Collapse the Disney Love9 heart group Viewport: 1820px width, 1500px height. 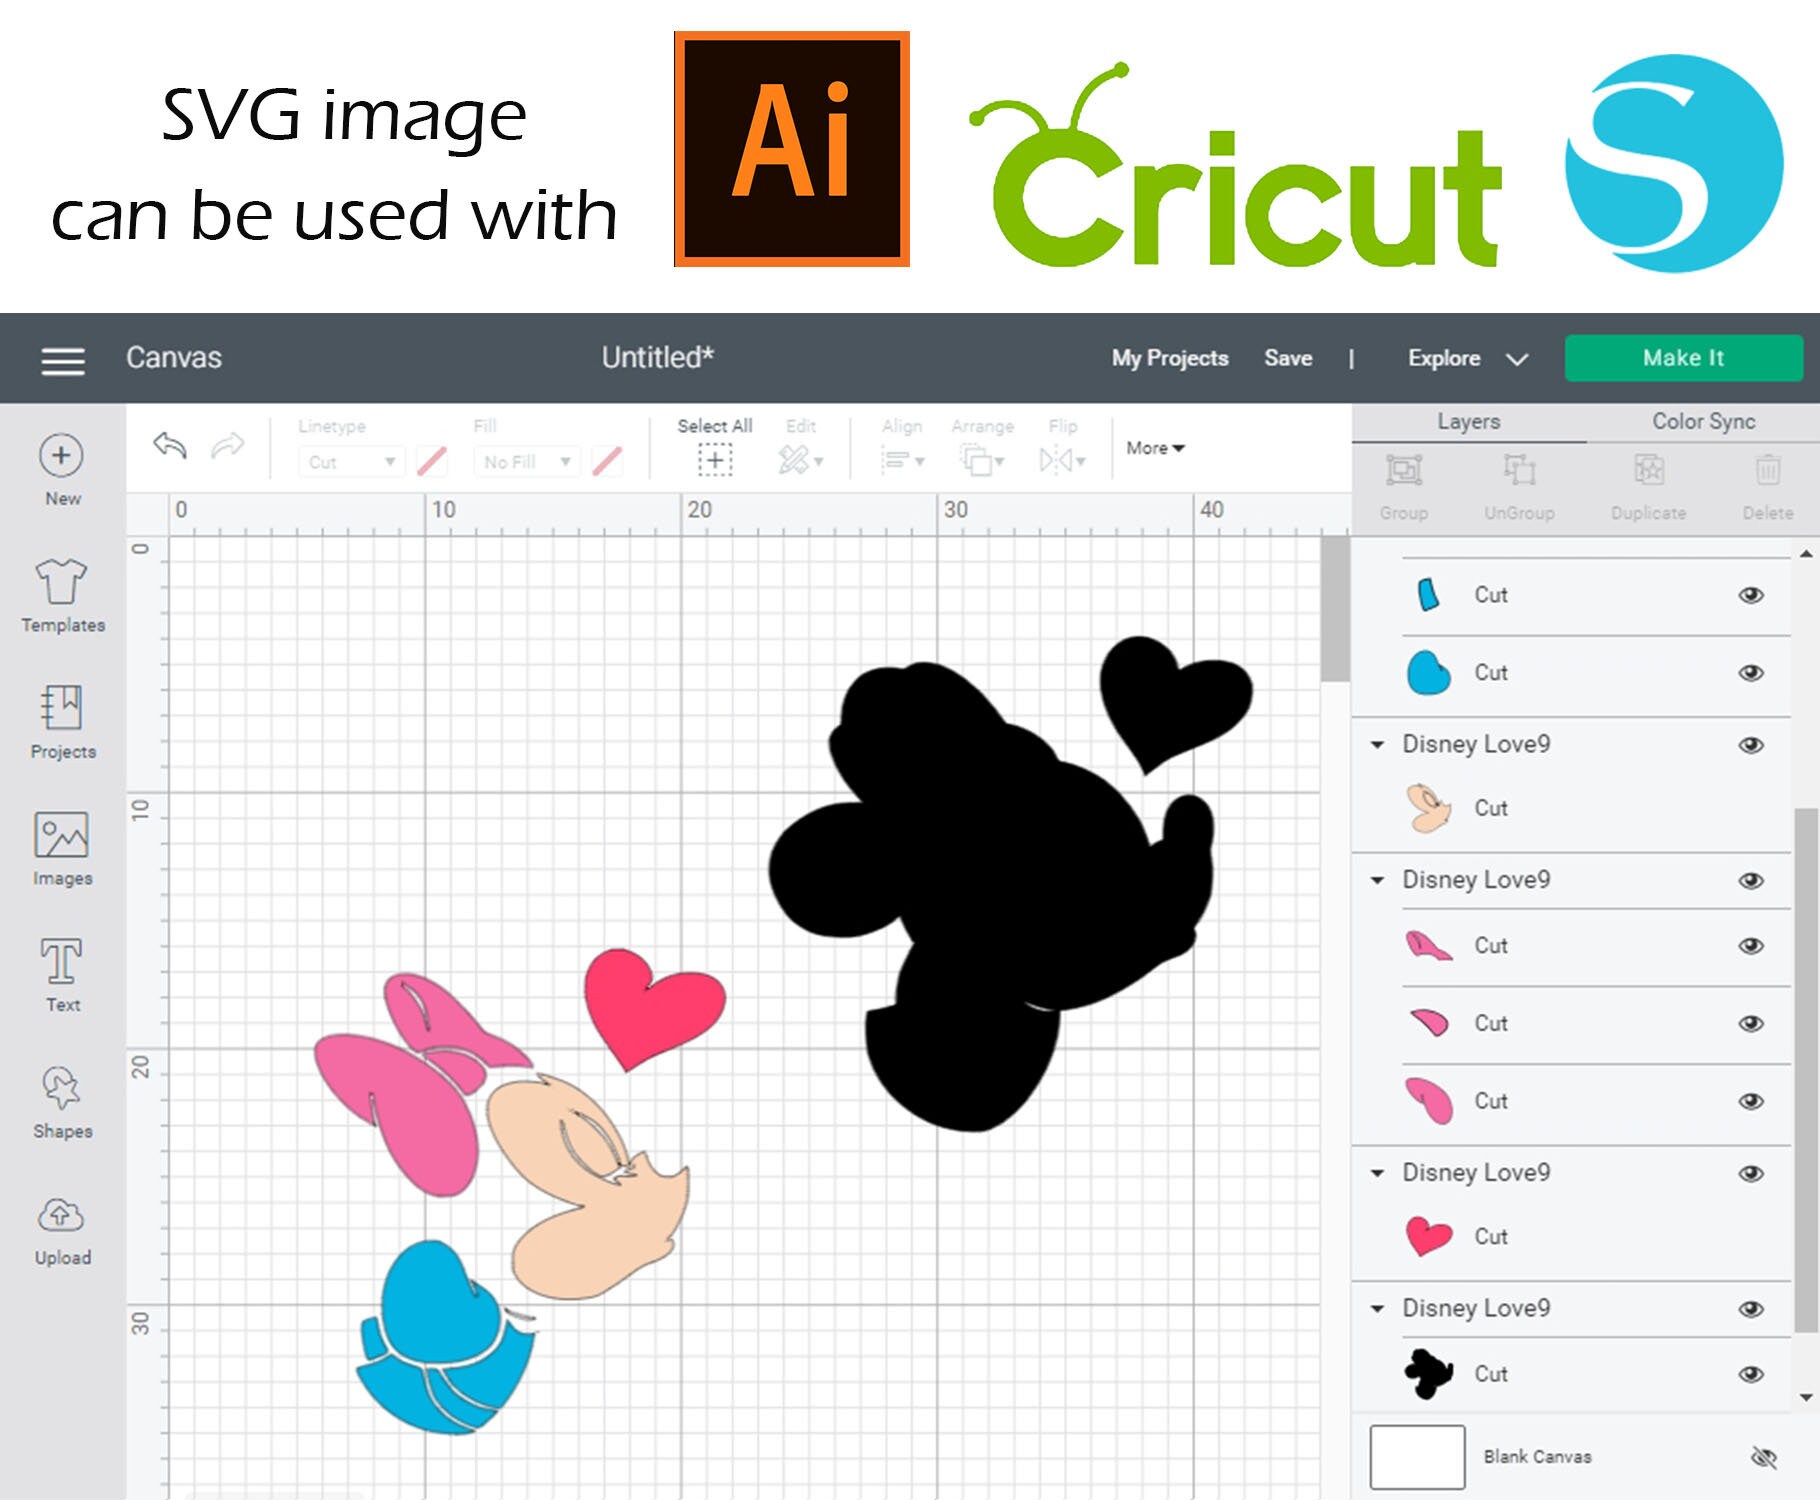[x=1377, y=1174]
